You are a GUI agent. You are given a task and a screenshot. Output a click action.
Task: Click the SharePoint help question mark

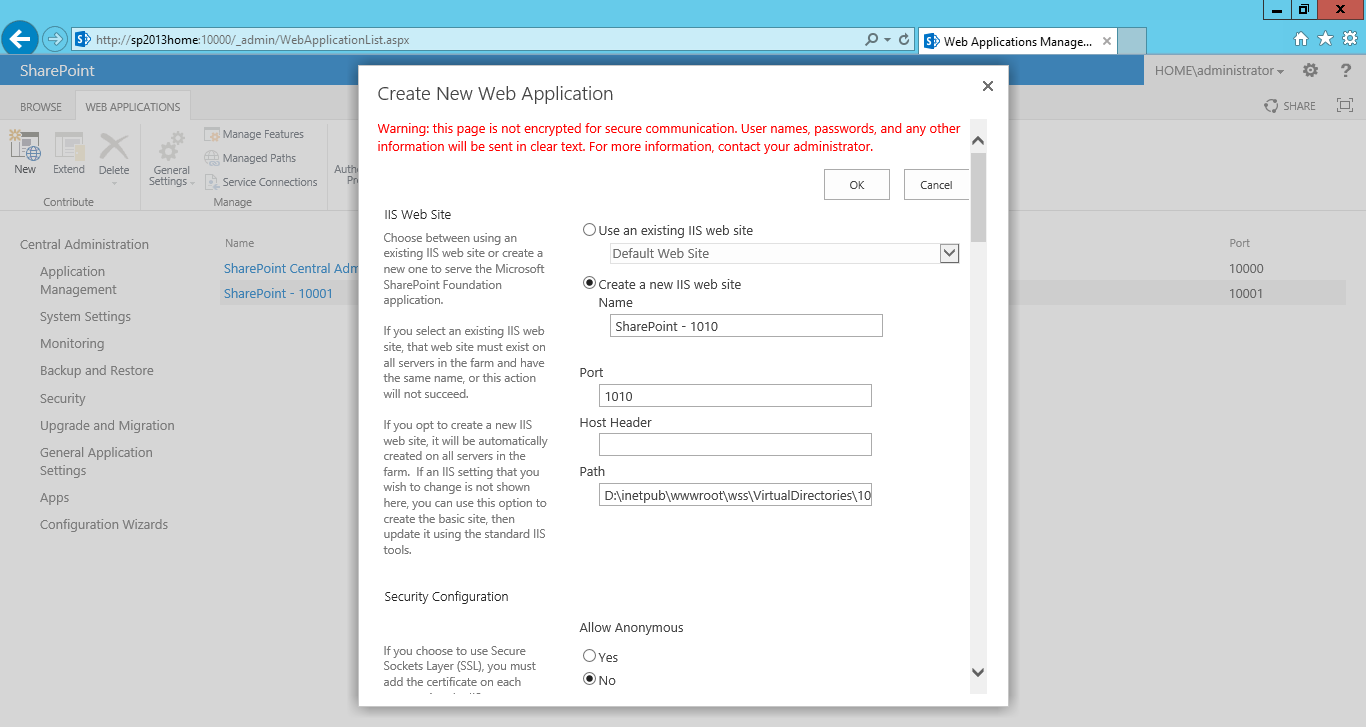click(1346, 71)
